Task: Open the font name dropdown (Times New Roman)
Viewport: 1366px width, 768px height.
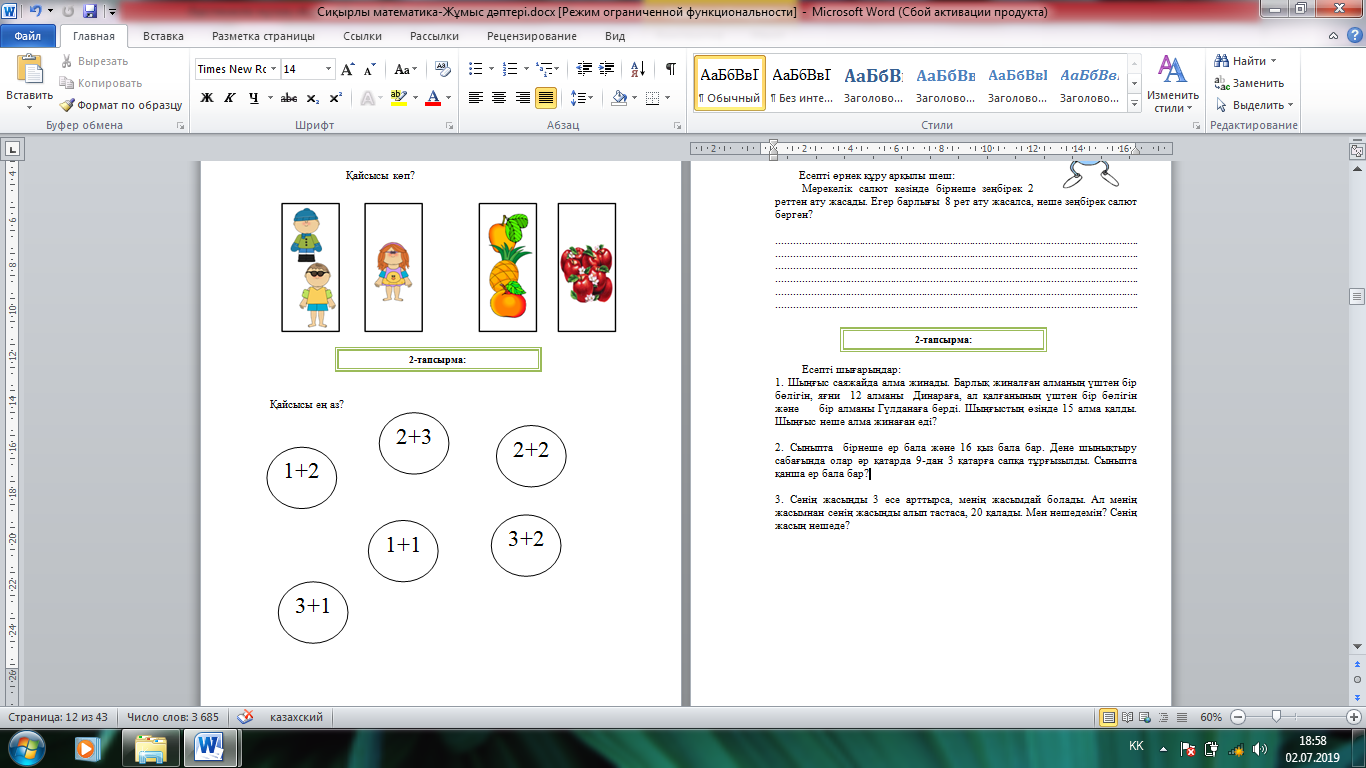Action: point(273,69)
